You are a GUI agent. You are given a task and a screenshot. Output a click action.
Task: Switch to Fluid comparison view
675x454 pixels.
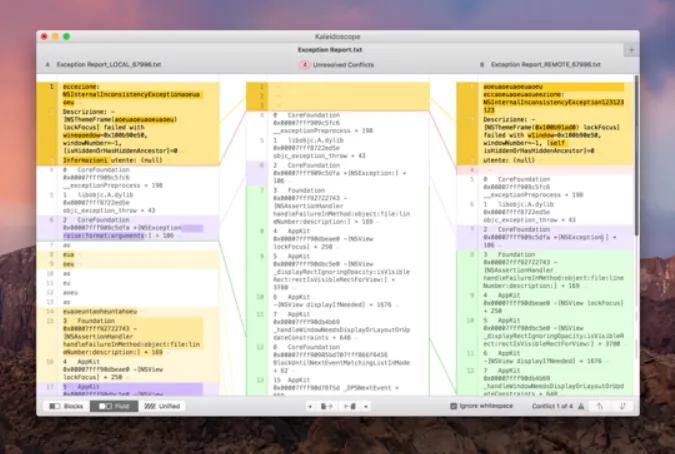[x=114, y=406]
